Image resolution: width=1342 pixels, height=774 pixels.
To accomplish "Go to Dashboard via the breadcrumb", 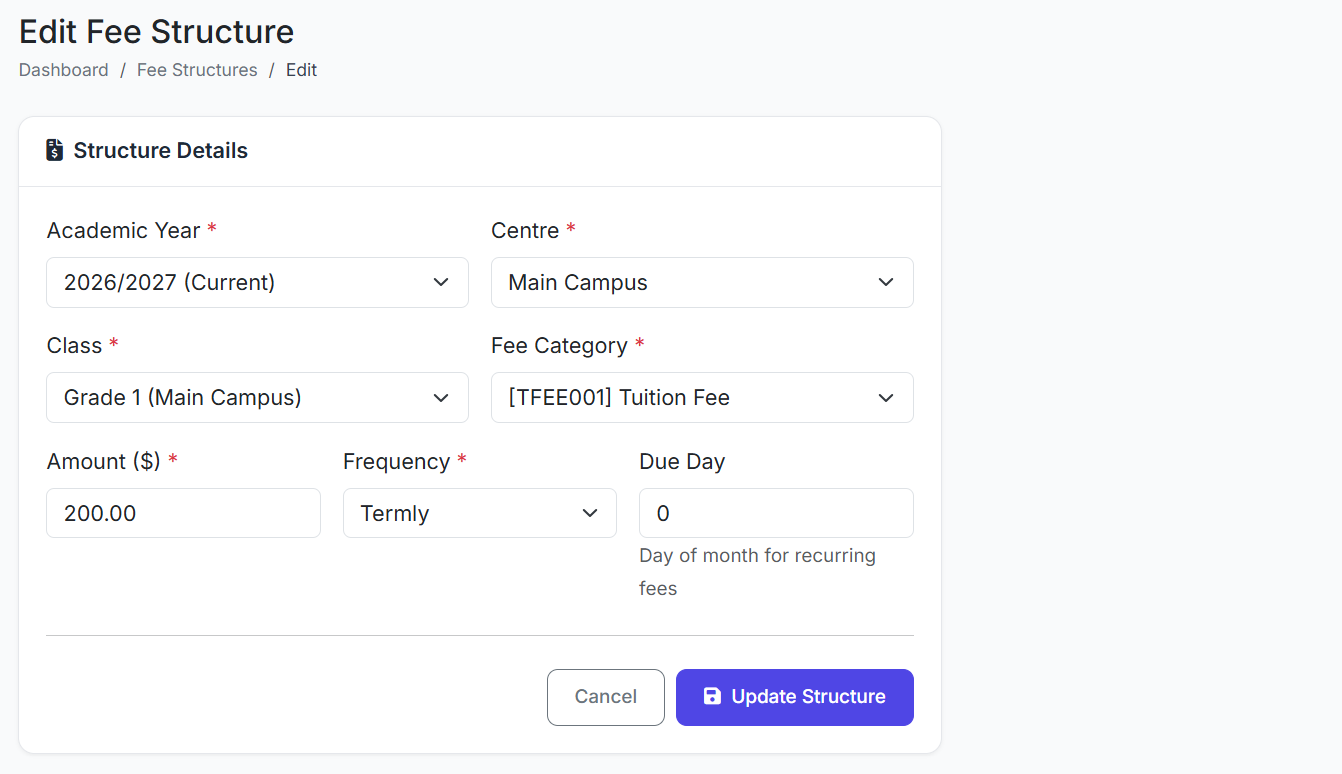I will (x=64, y=70).
